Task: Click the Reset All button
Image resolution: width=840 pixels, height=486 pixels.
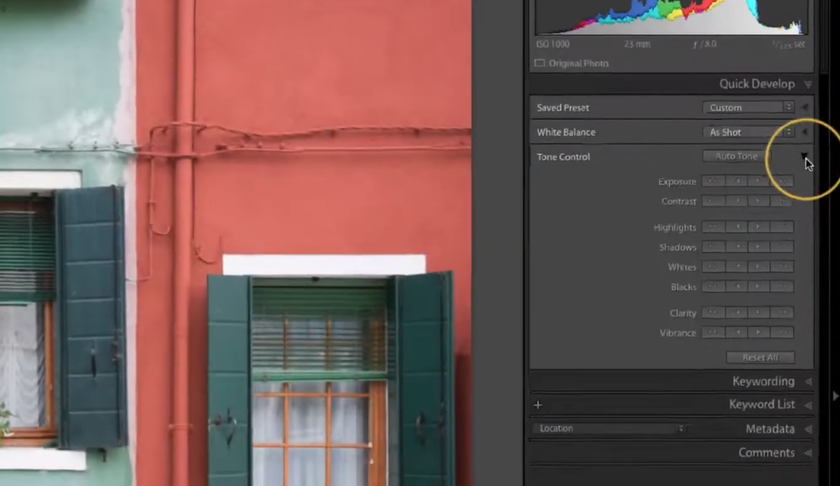Action: (761, 357)
